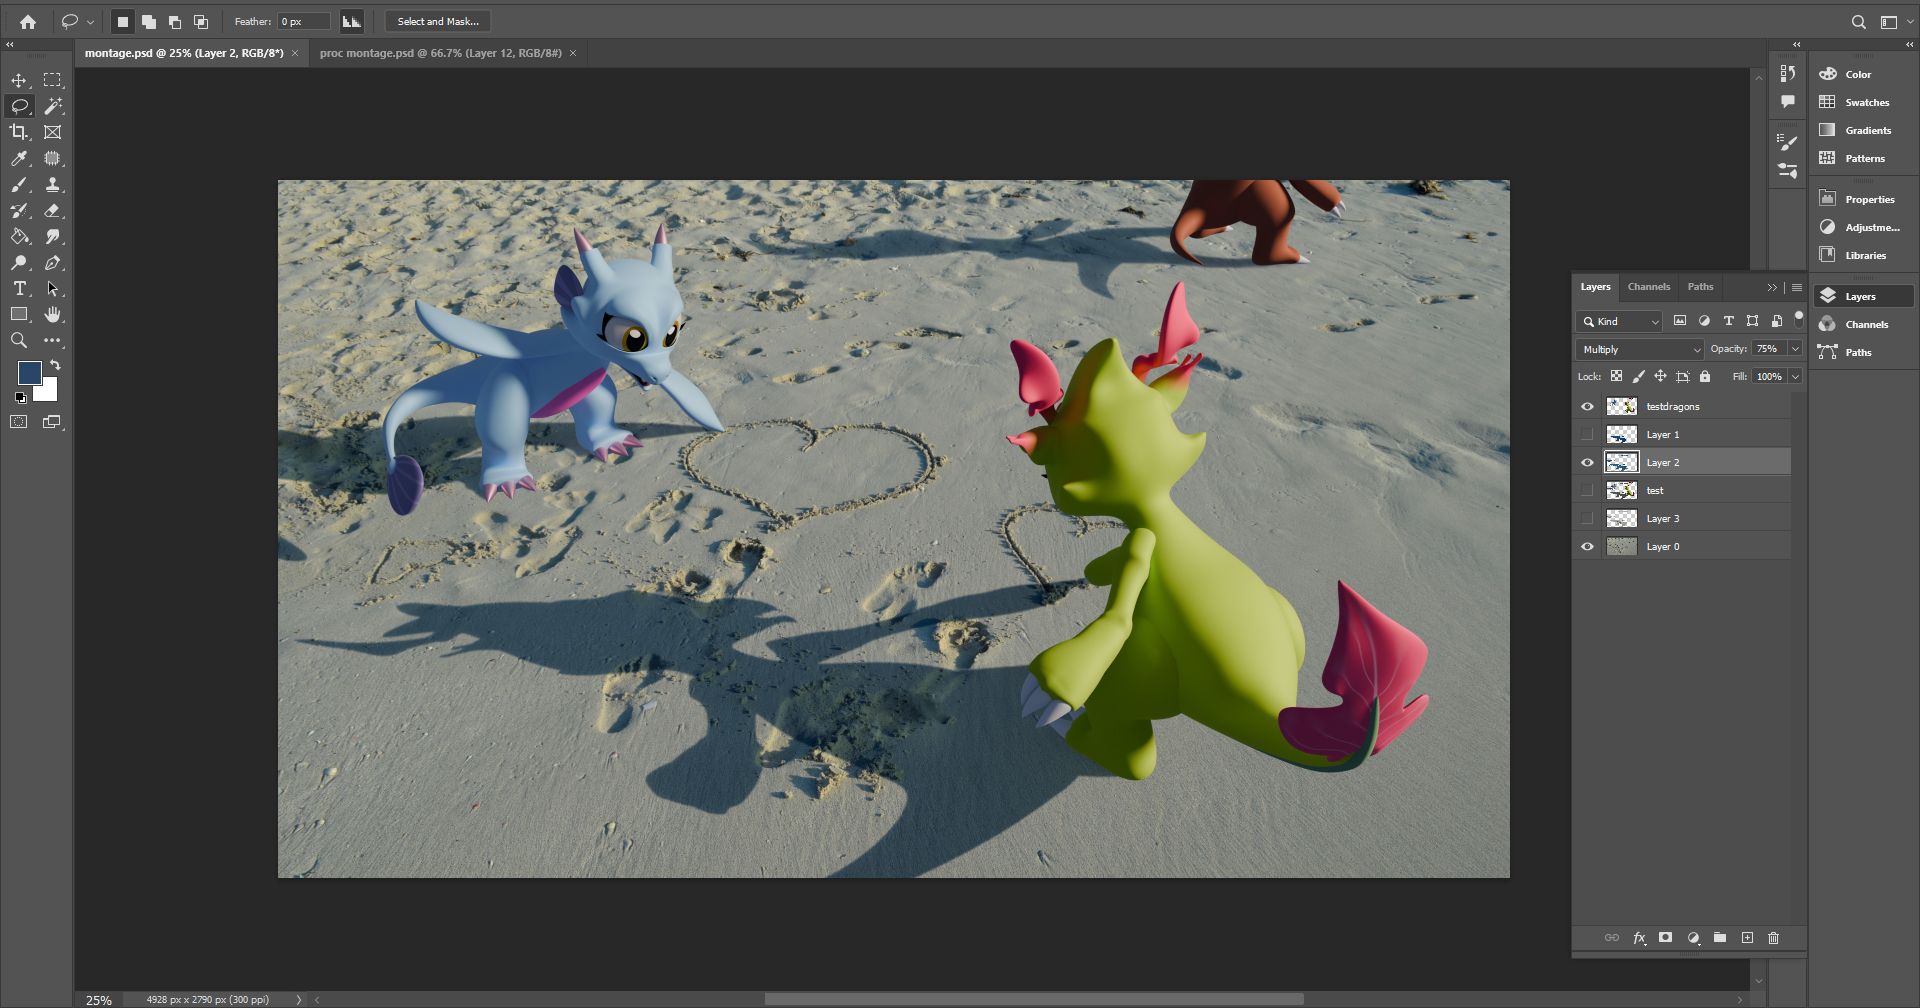Screen dimensions: 1920x1008
Task: Reset default foreground and background colors
Action: (x=20, y=398)
